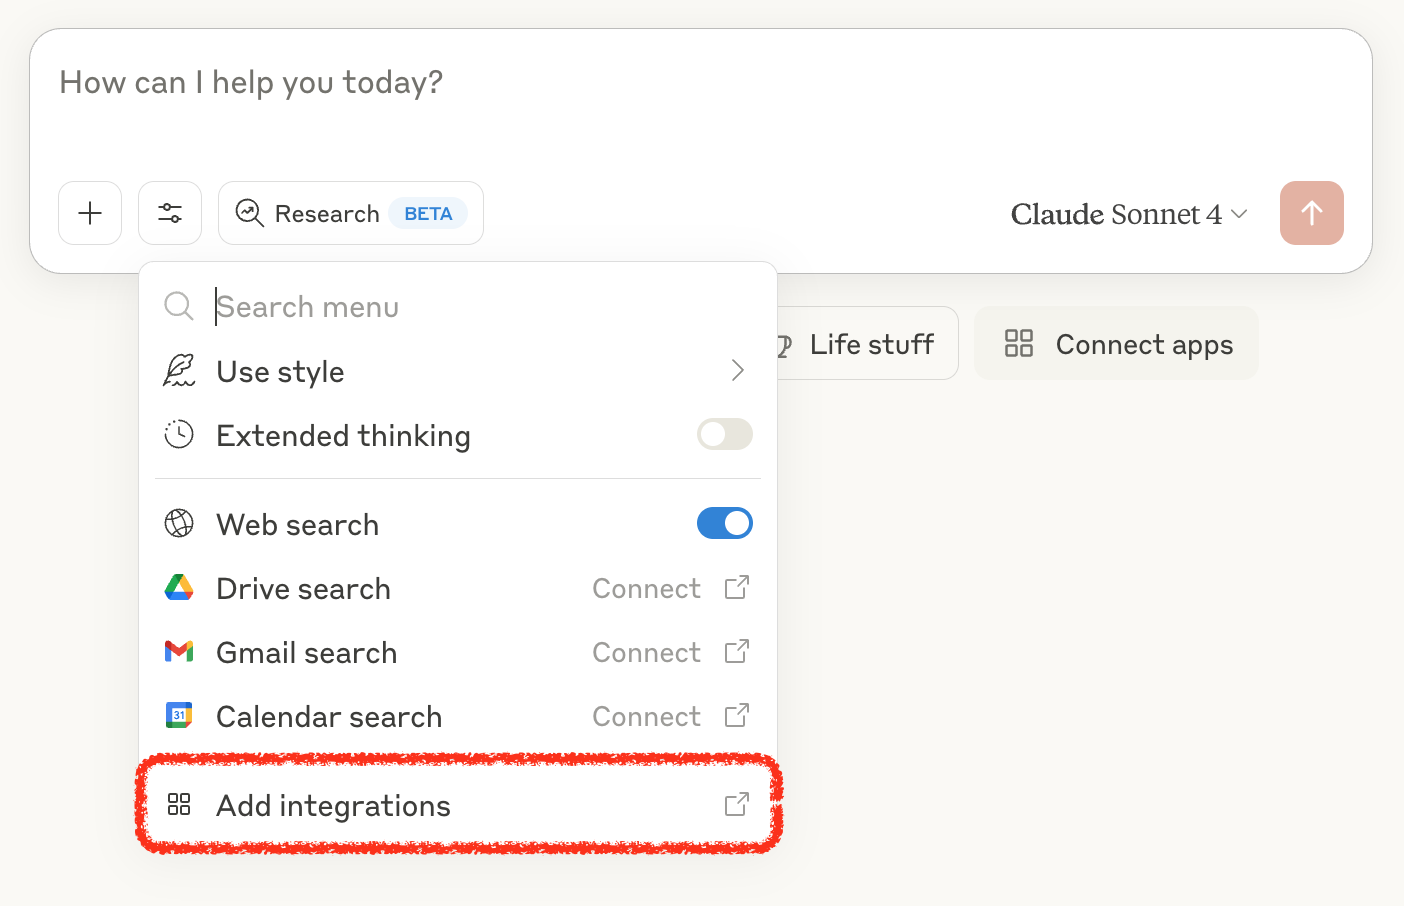Click the external link icon for Calendar search

(x=737, y=715)
